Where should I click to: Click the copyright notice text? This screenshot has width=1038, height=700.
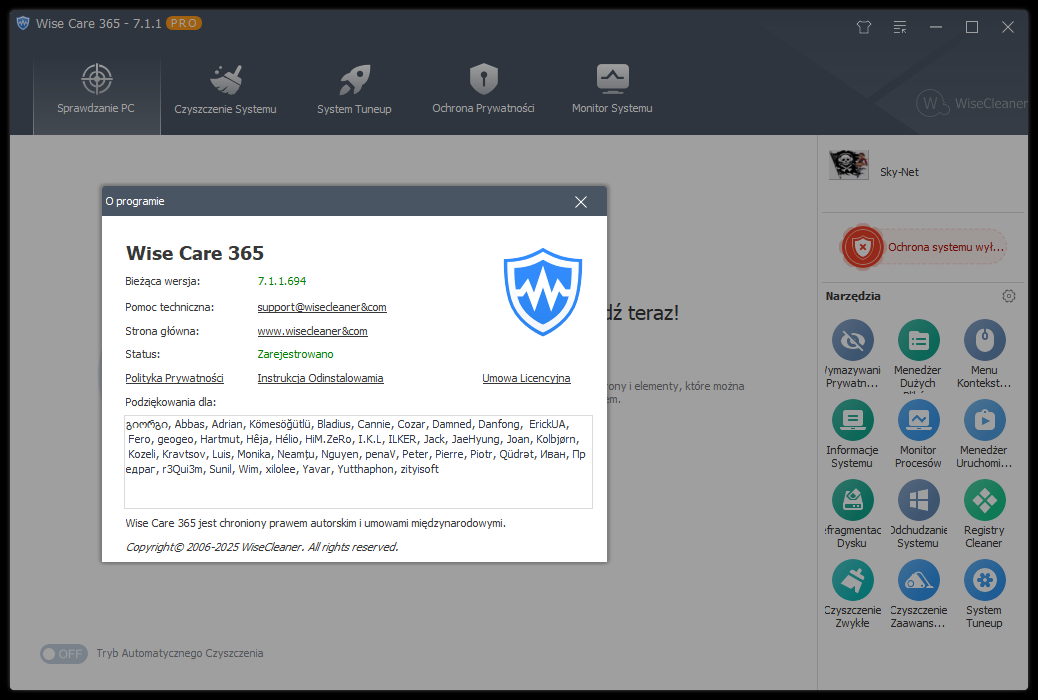click(x=262, y=547)
